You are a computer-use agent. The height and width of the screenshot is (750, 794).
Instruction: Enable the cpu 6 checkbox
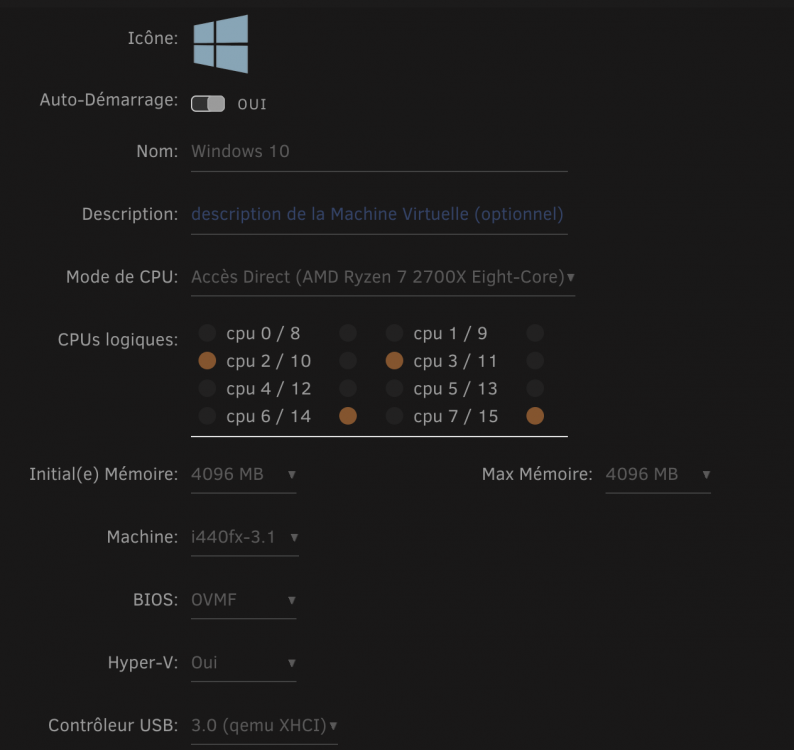(x=207, y=416)
